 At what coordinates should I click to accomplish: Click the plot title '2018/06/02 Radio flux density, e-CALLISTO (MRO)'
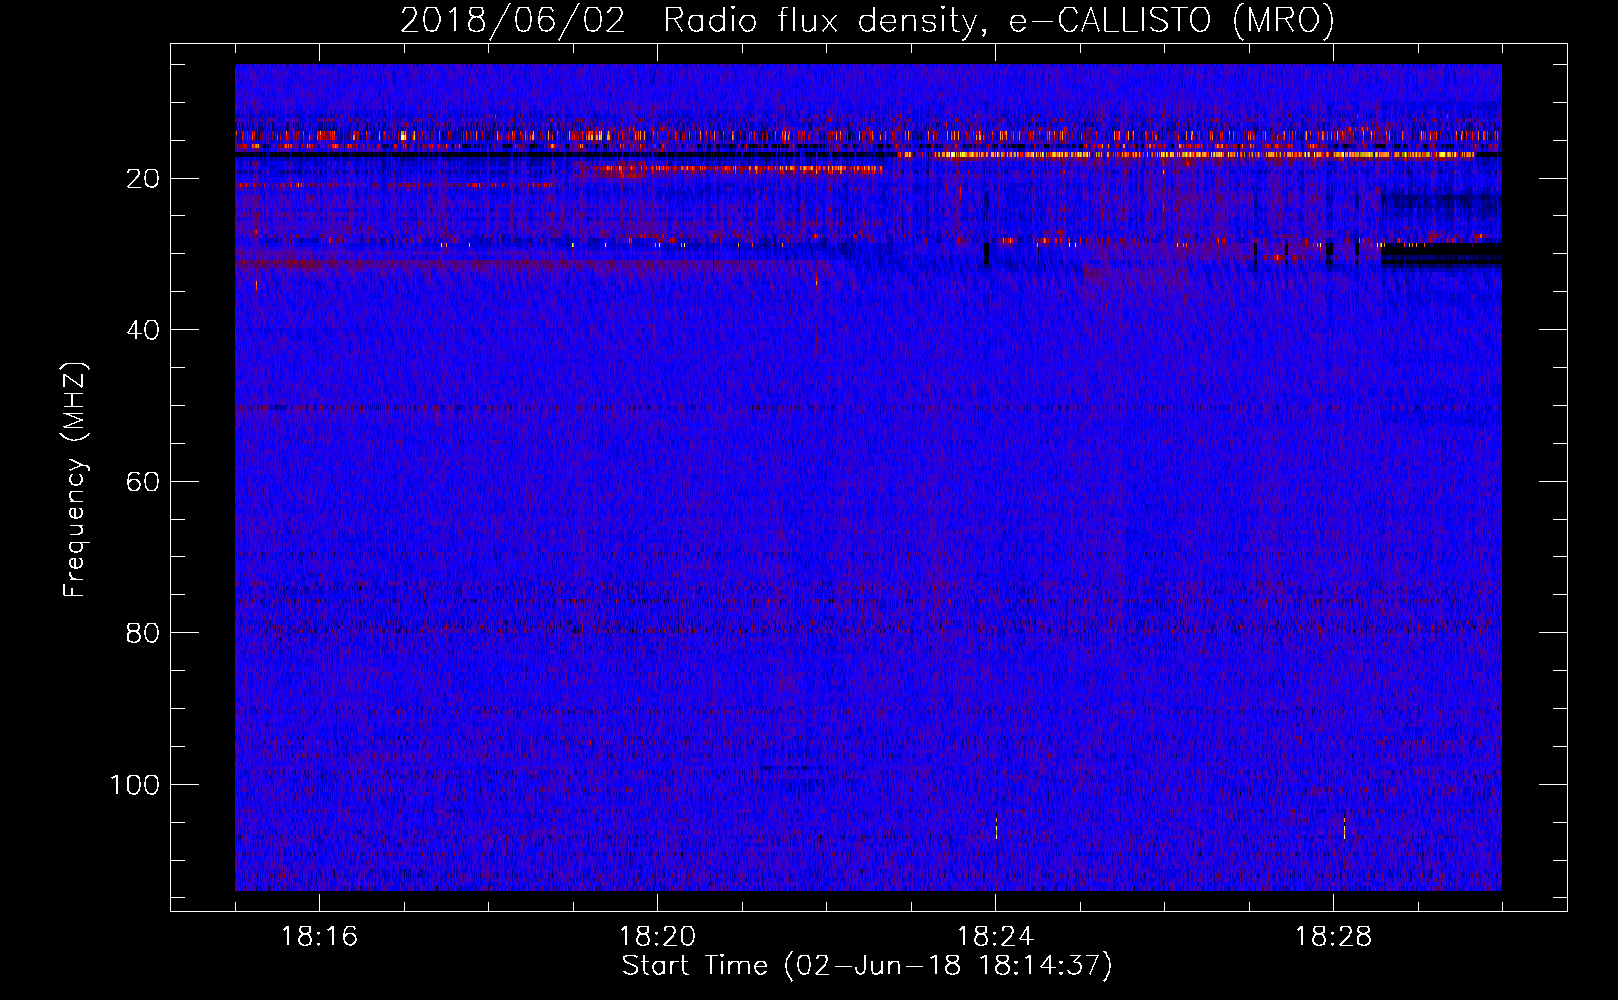867,20
